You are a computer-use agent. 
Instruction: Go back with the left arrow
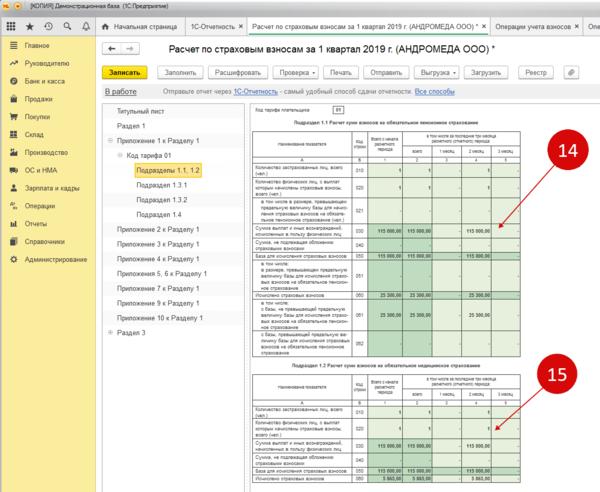(112, 49)
